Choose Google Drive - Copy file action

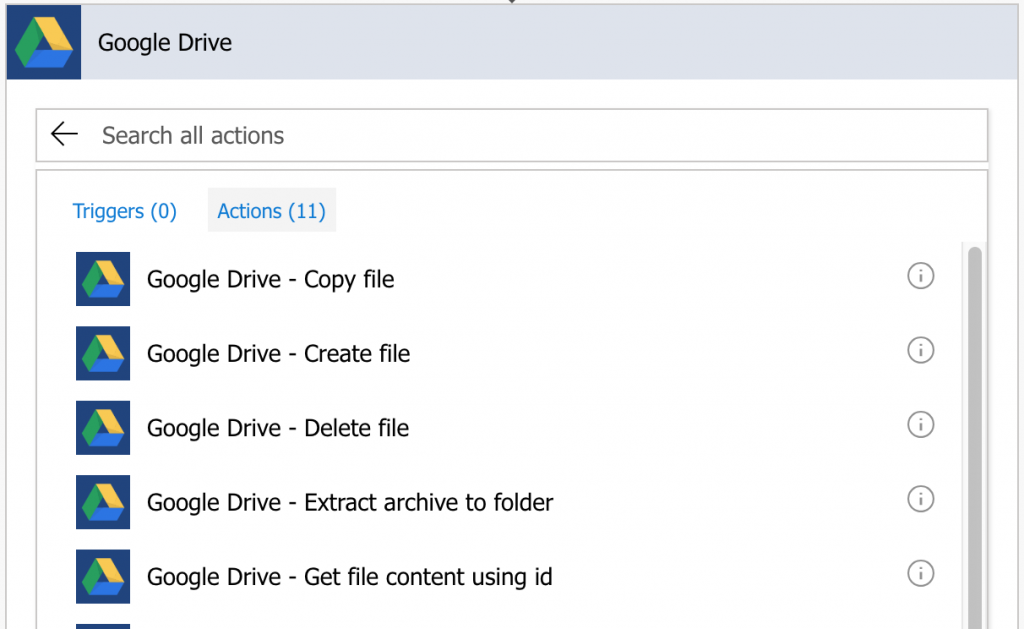pos(270,280)
